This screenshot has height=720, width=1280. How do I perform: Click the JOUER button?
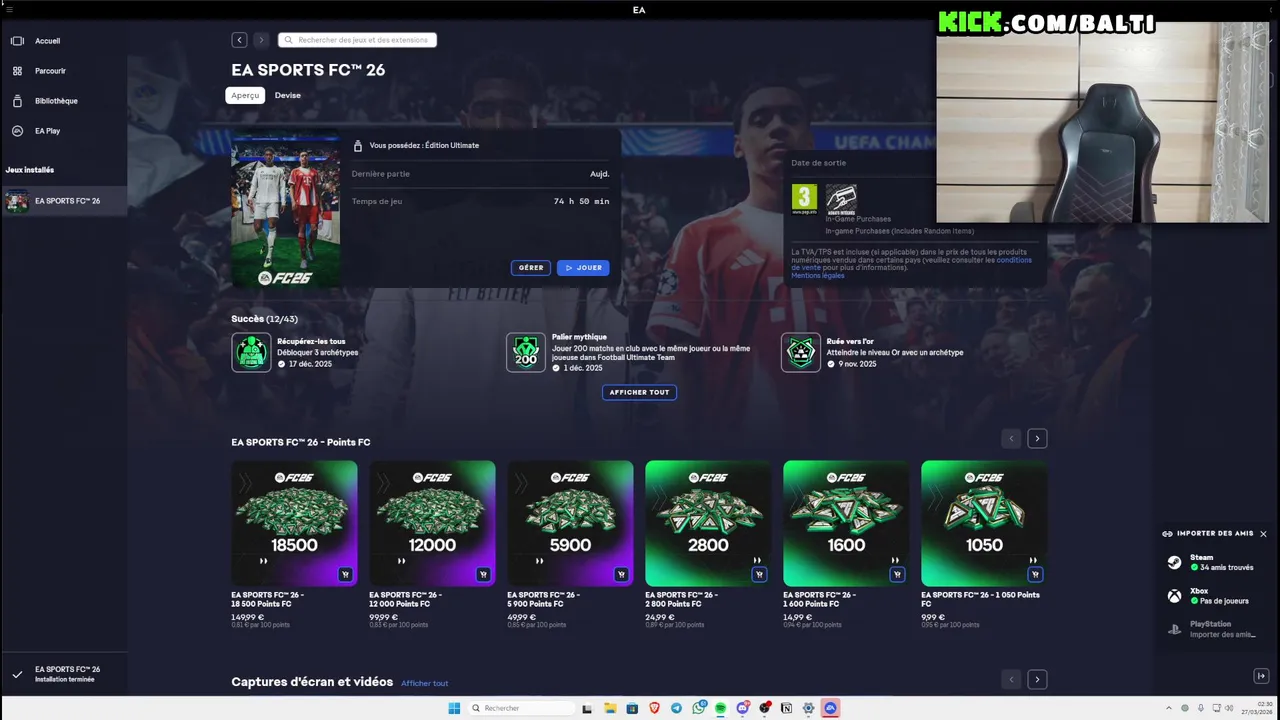(x=583, y=268)
